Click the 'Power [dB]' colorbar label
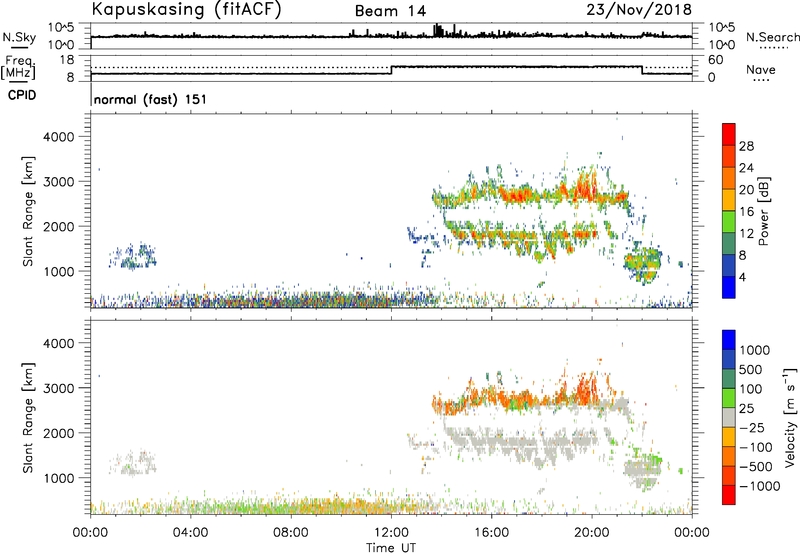 [x=763, y=211]
